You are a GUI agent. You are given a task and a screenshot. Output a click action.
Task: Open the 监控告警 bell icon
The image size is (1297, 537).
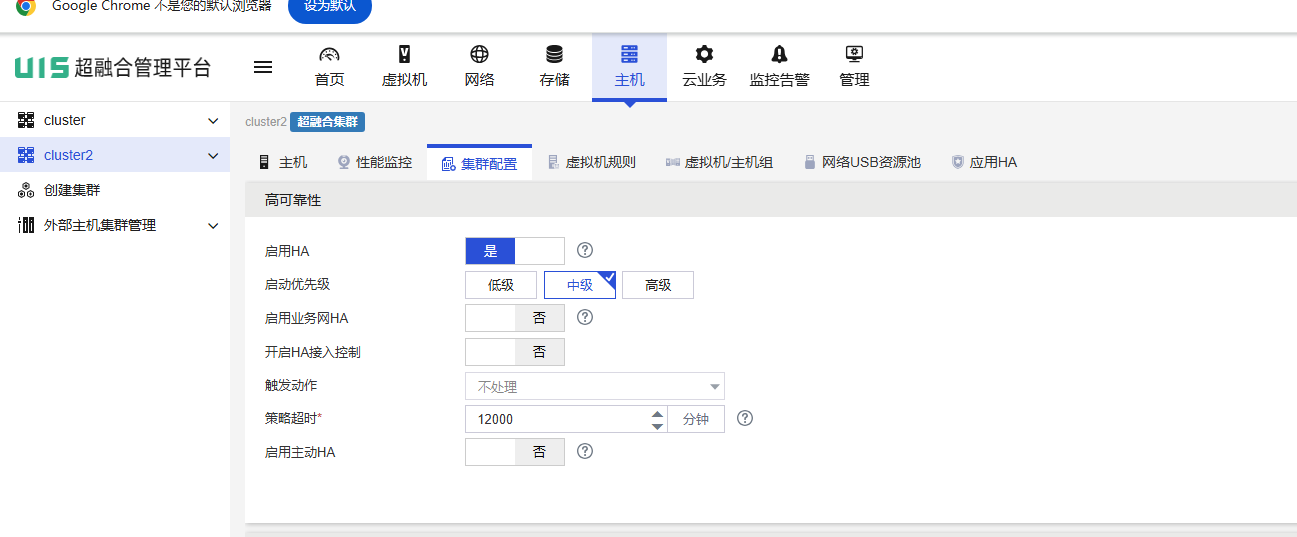click(x=779, y=55)
